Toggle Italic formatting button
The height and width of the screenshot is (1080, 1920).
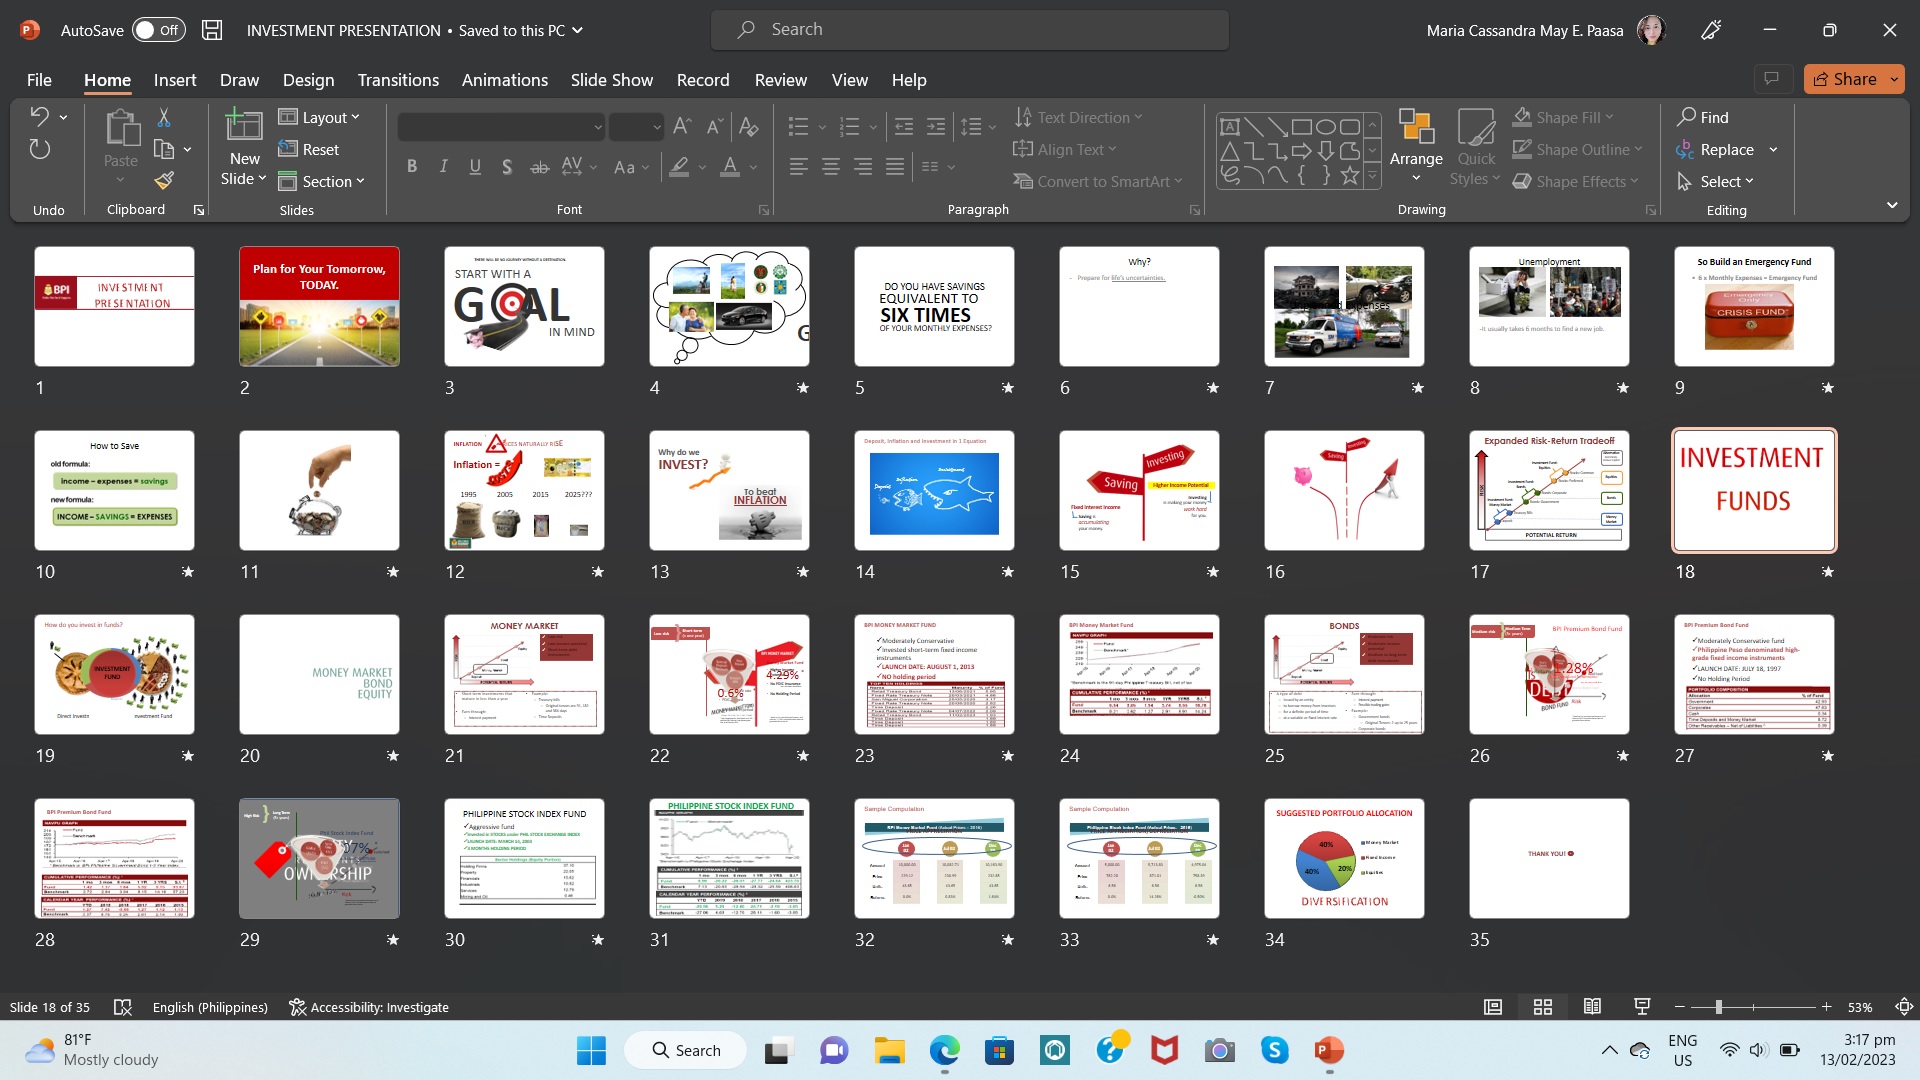(443, 167)
